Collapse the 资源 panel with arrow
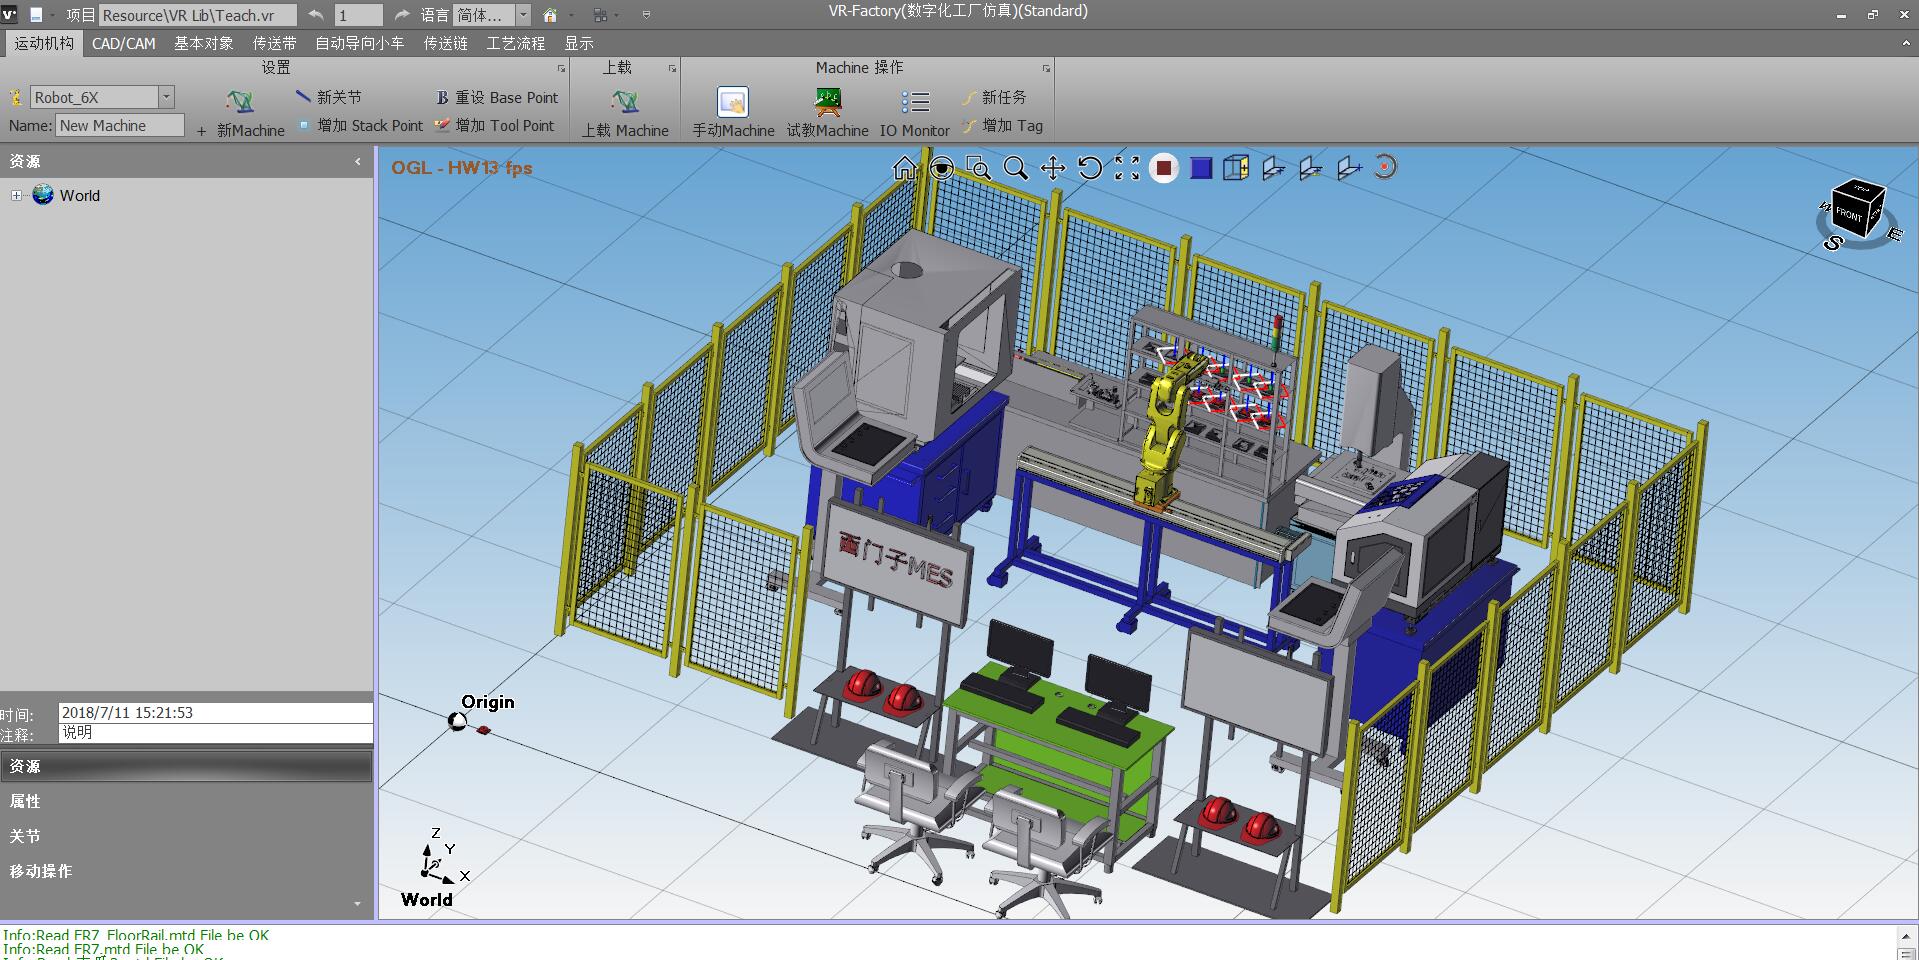Image resolution: width=1919 pixels, height=960 pixels. coord(358,161)
